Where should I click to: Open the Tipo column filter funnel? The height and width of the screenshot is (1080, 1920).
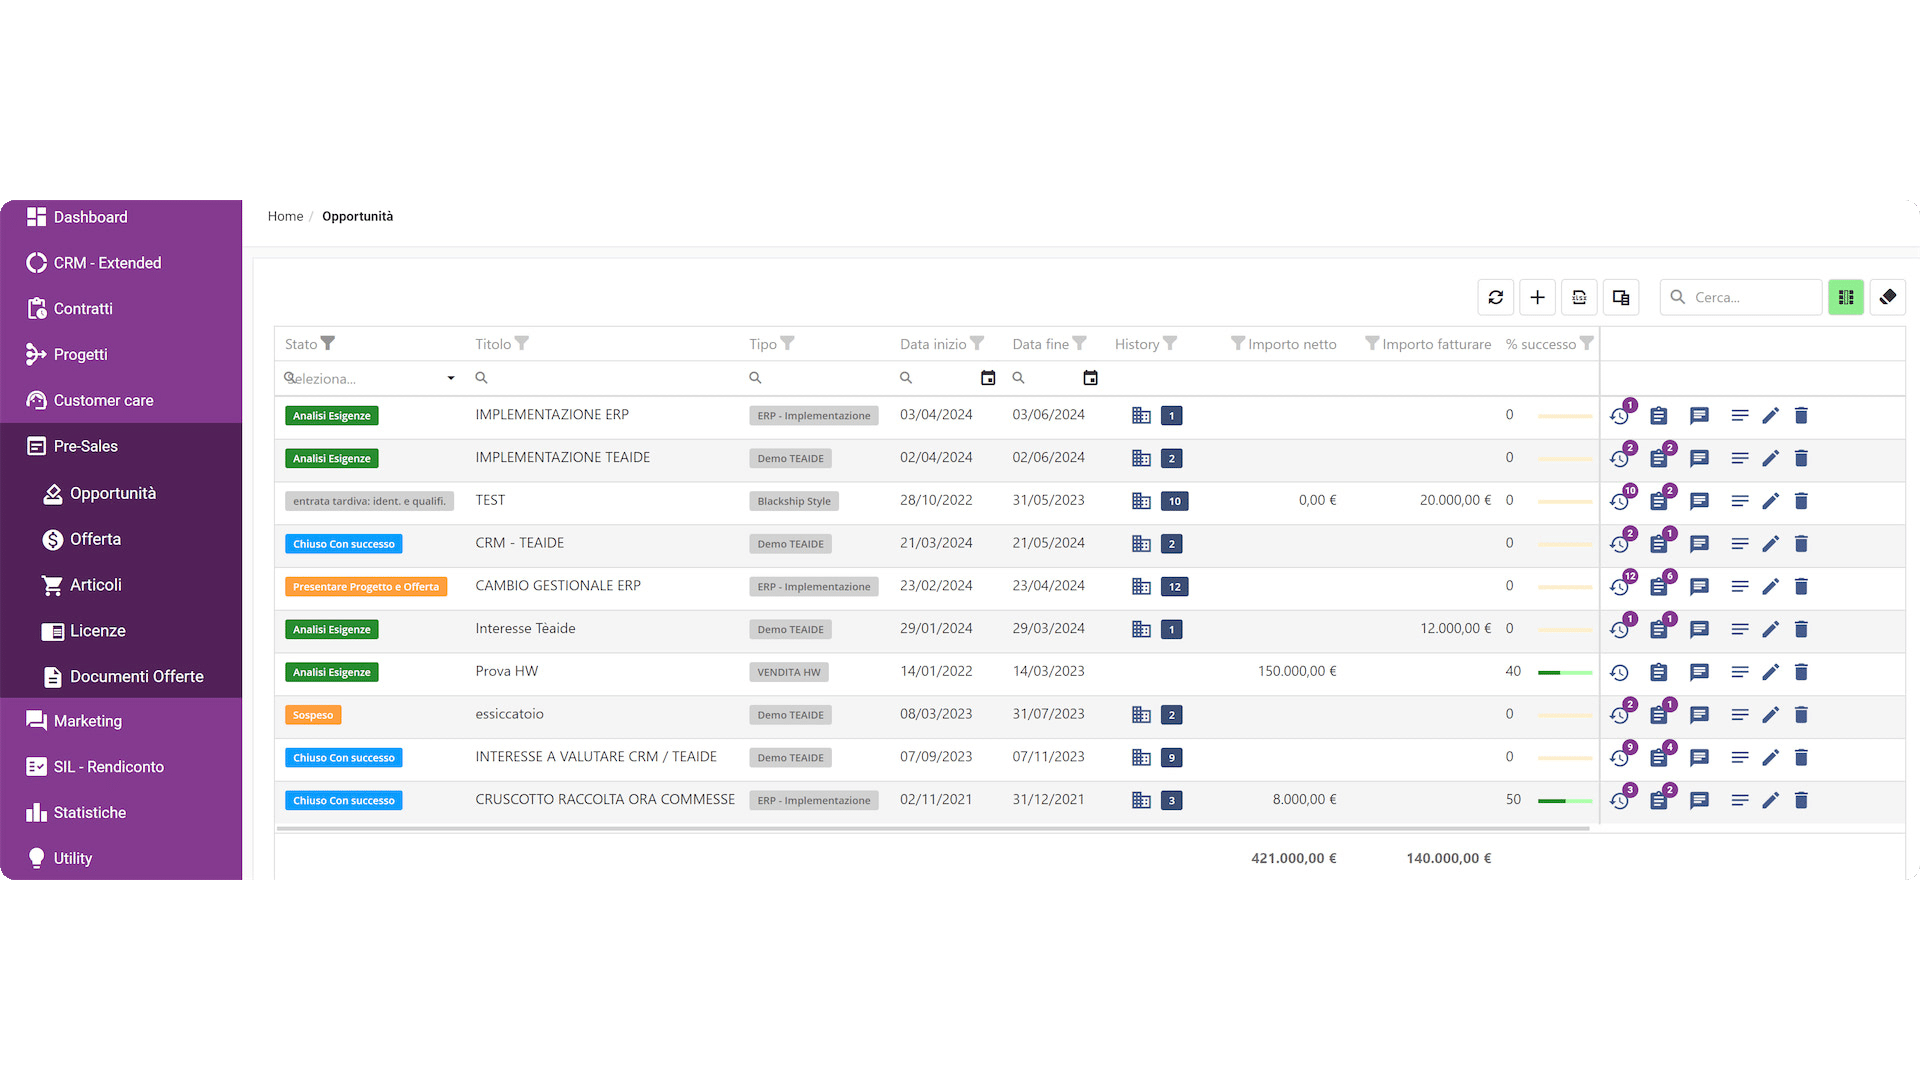coord(788,343)
